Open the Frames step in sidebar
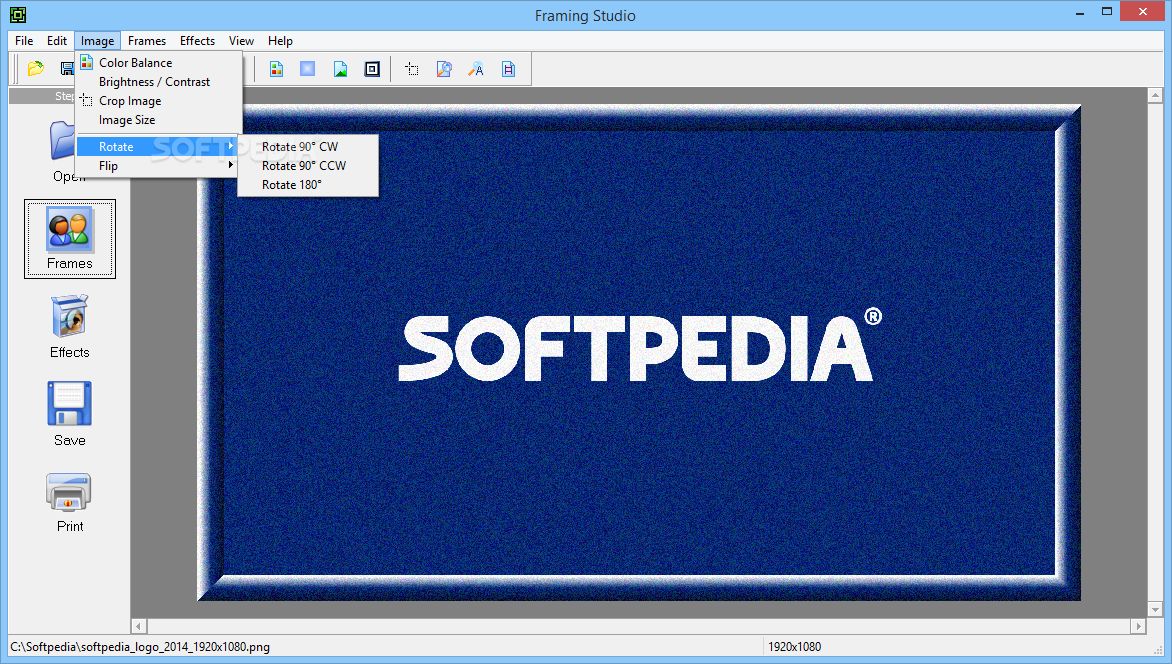Viewport: 1172px width, 664px height. tap(70, 239)
